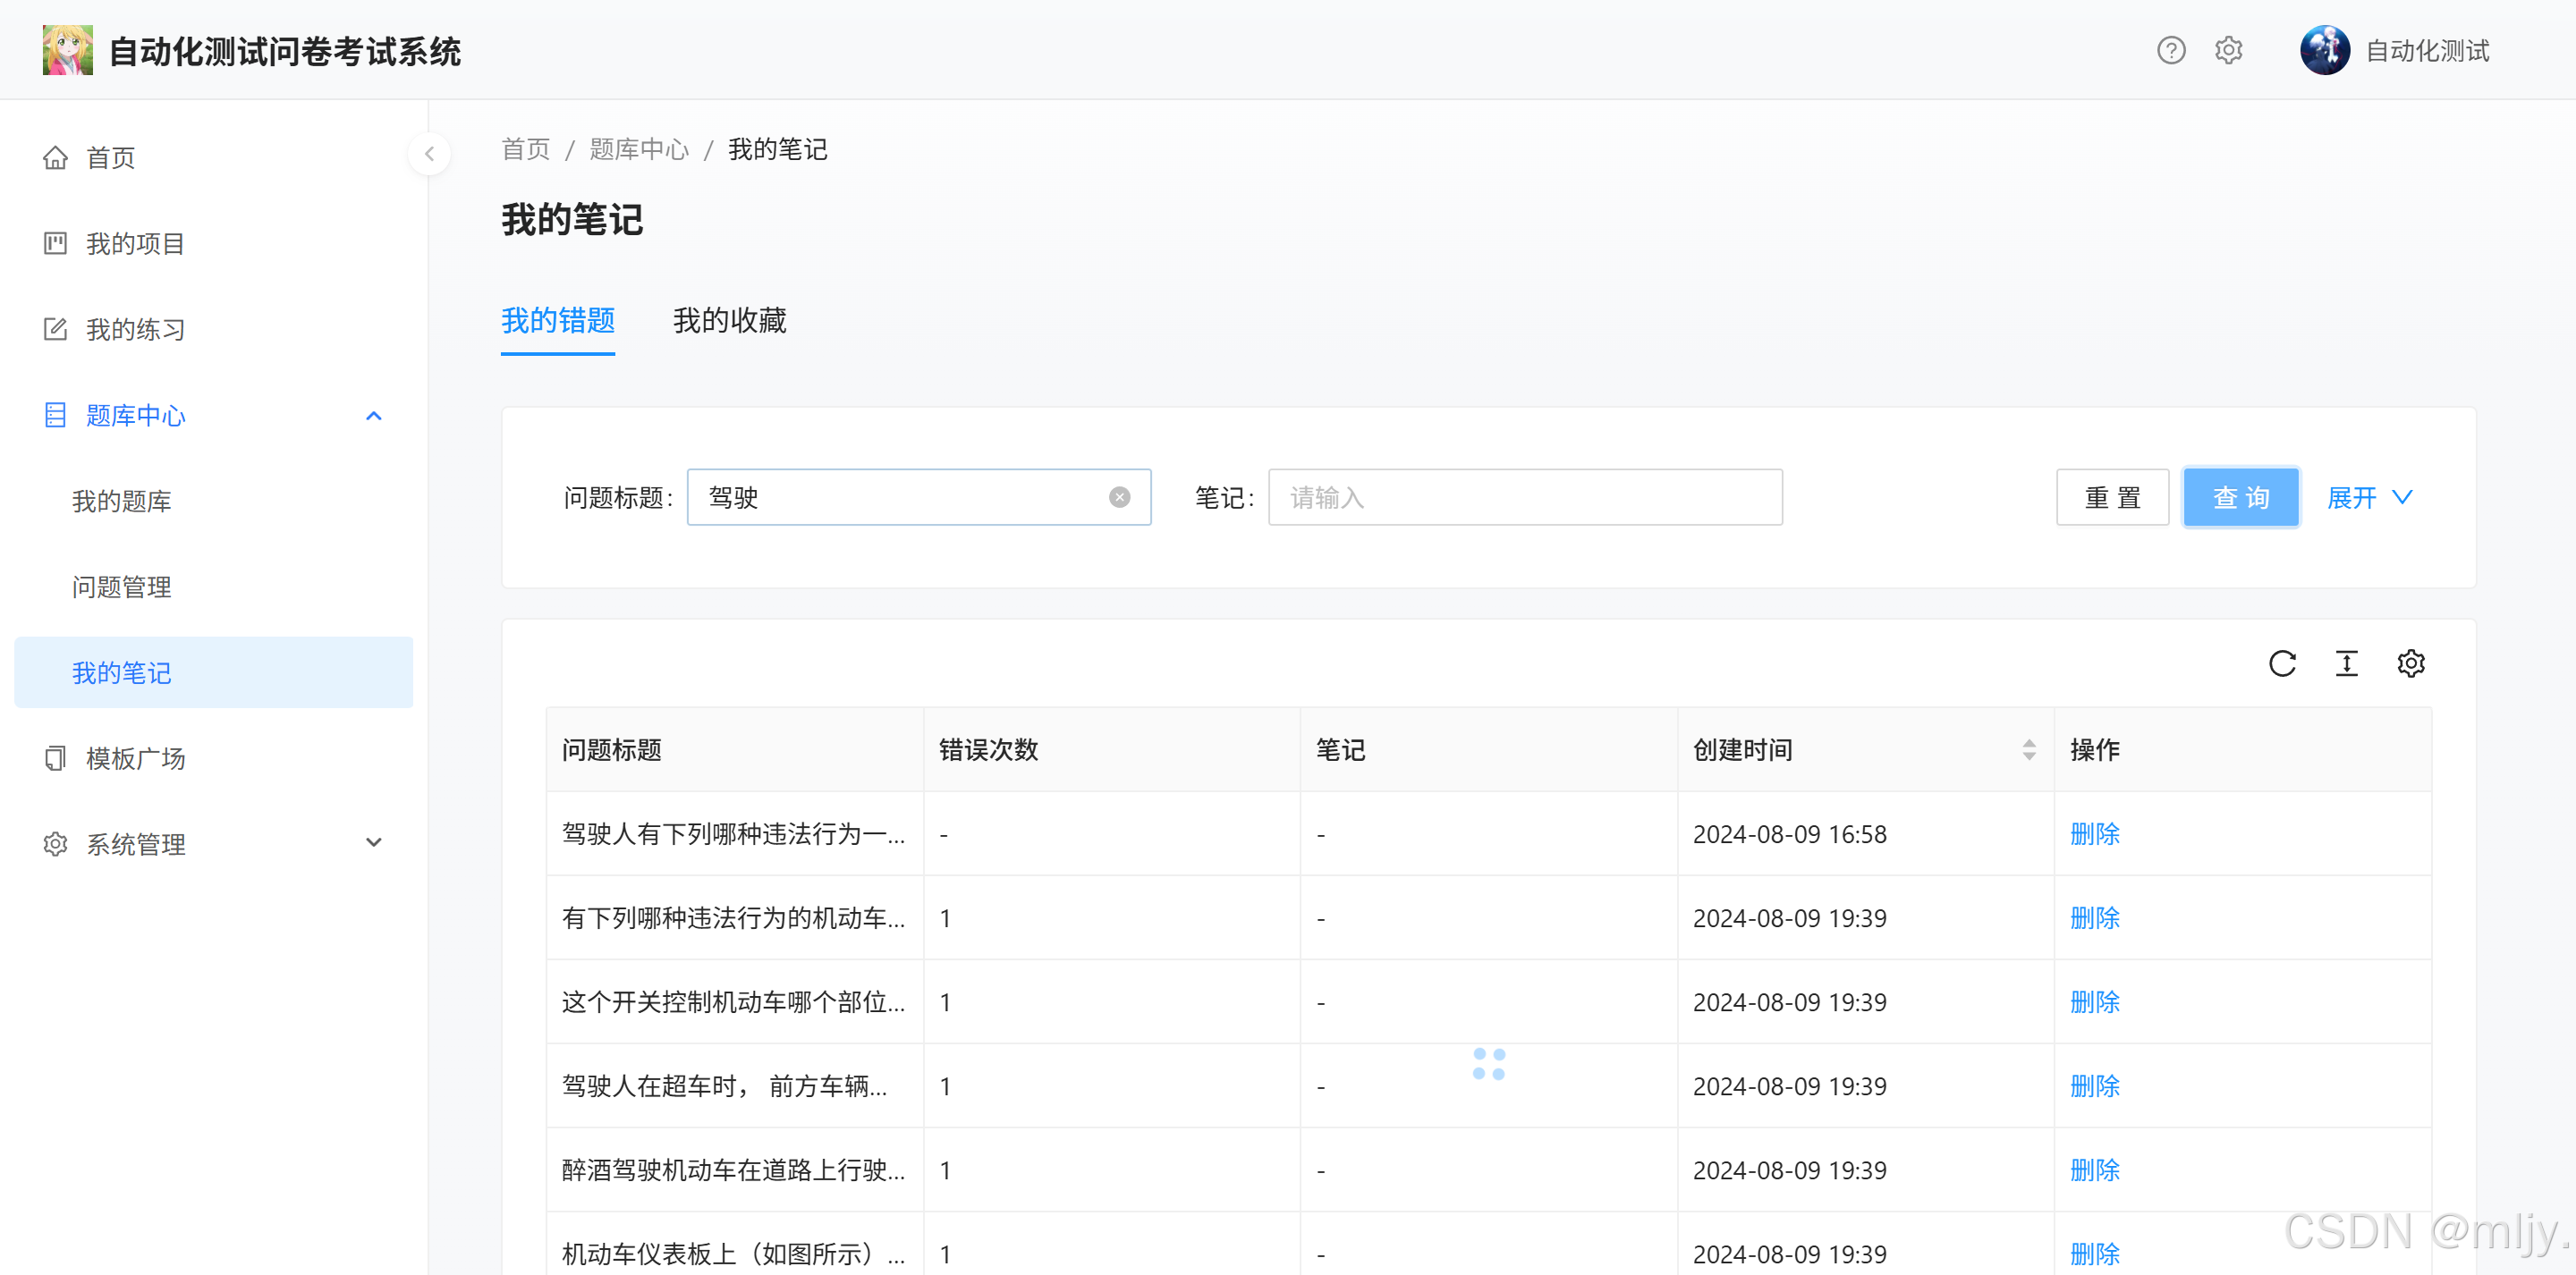The image size is (2576, 1275).
Task: Switch to 我的收藏 tab
Action: click(729, 321)
